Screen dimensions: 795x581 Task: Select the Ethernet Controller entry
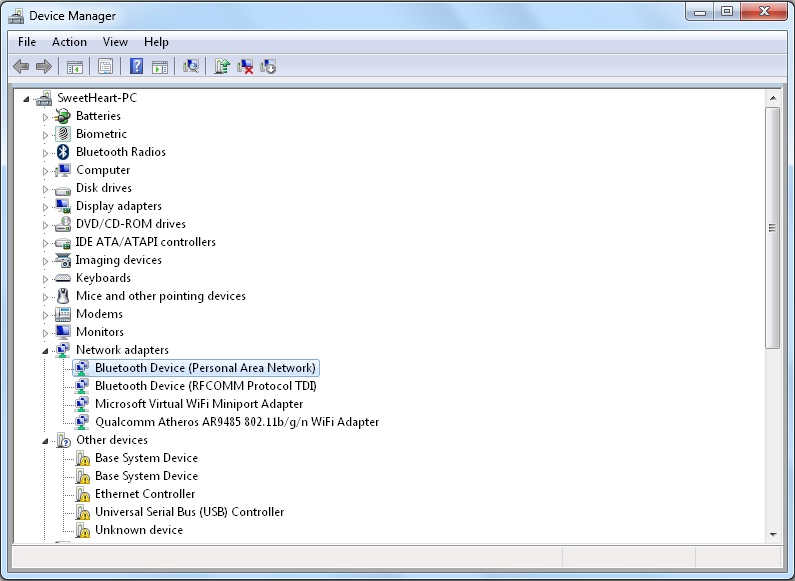tap(145, 494)
